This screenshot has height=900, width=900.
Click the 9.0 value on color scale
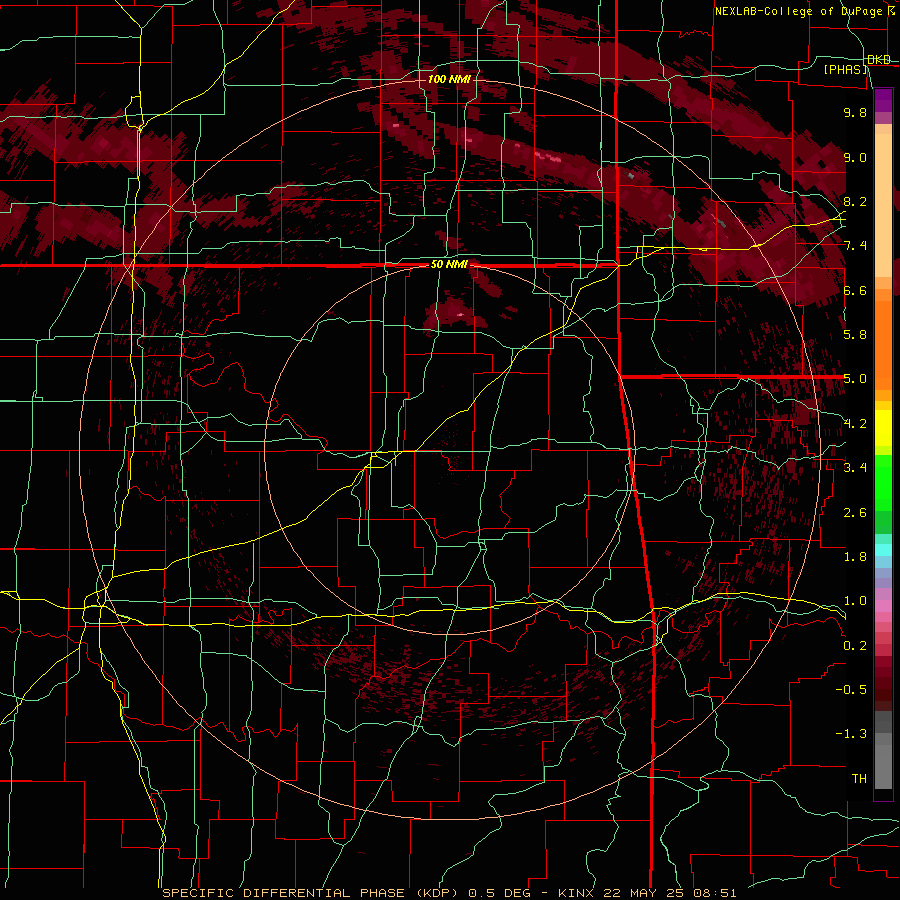tap(855, 157)
